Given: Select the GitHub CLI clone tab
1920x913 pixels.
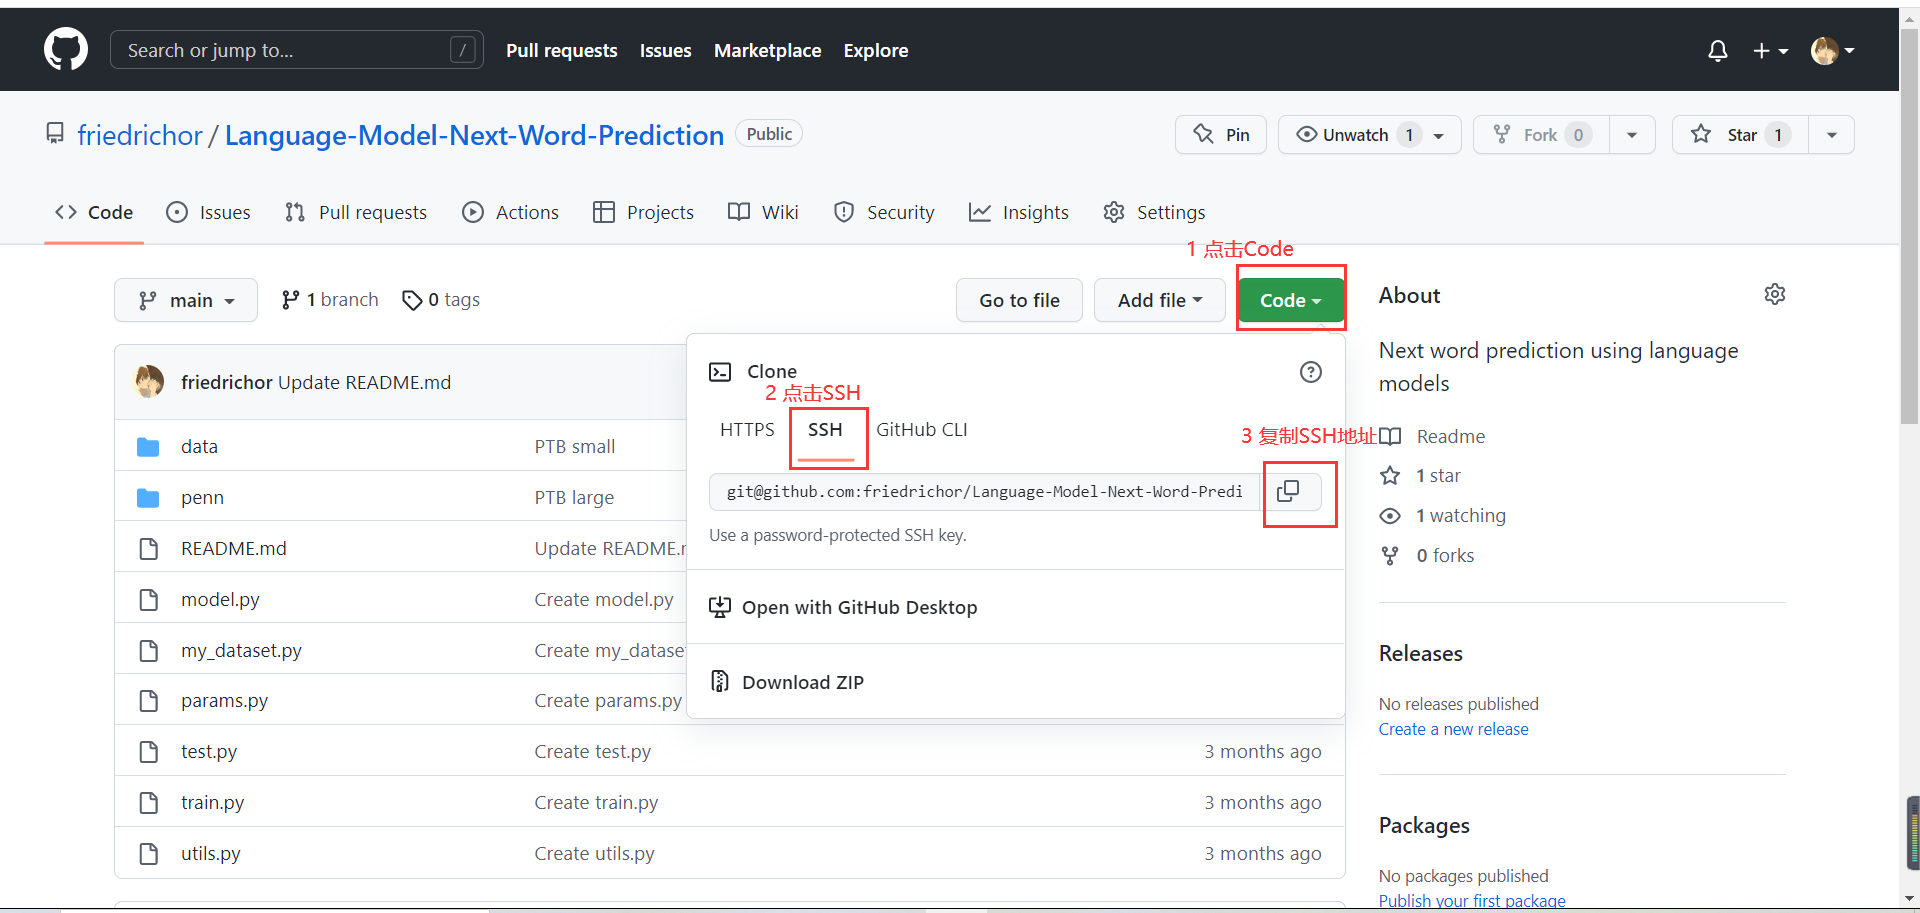Looking at the screenshot, I should [x=921, y=429].
